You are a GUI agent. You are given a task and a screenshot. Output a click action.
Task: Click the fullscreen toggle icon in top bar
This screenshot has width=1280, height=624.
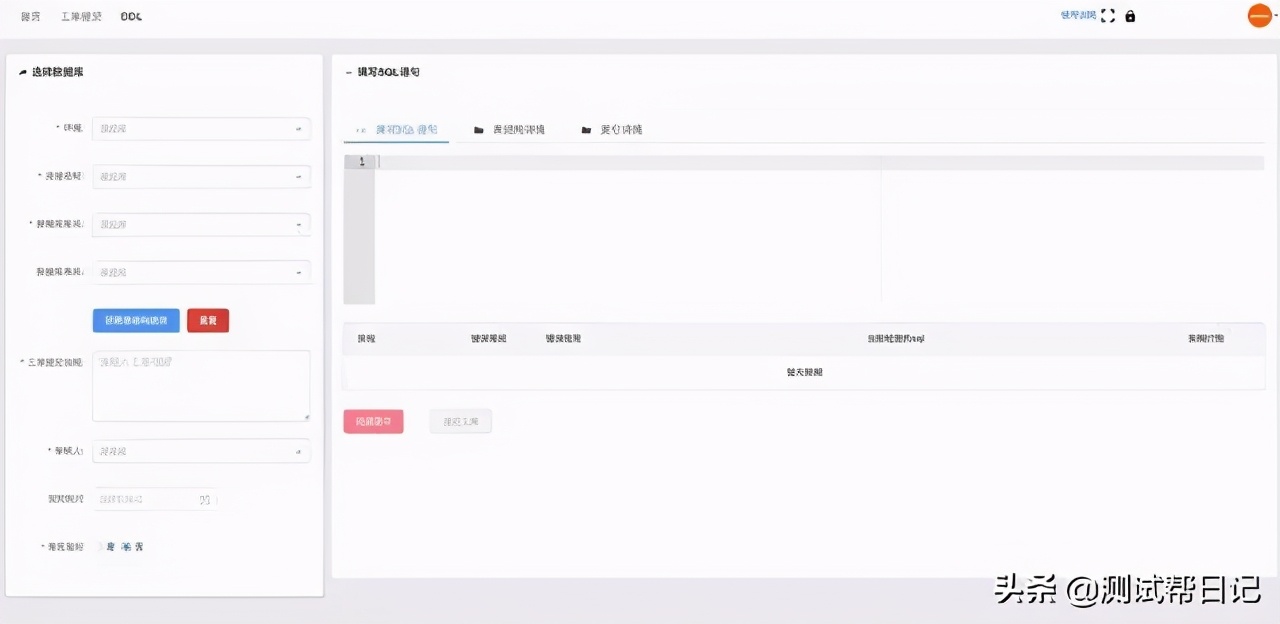[1108, 15]
